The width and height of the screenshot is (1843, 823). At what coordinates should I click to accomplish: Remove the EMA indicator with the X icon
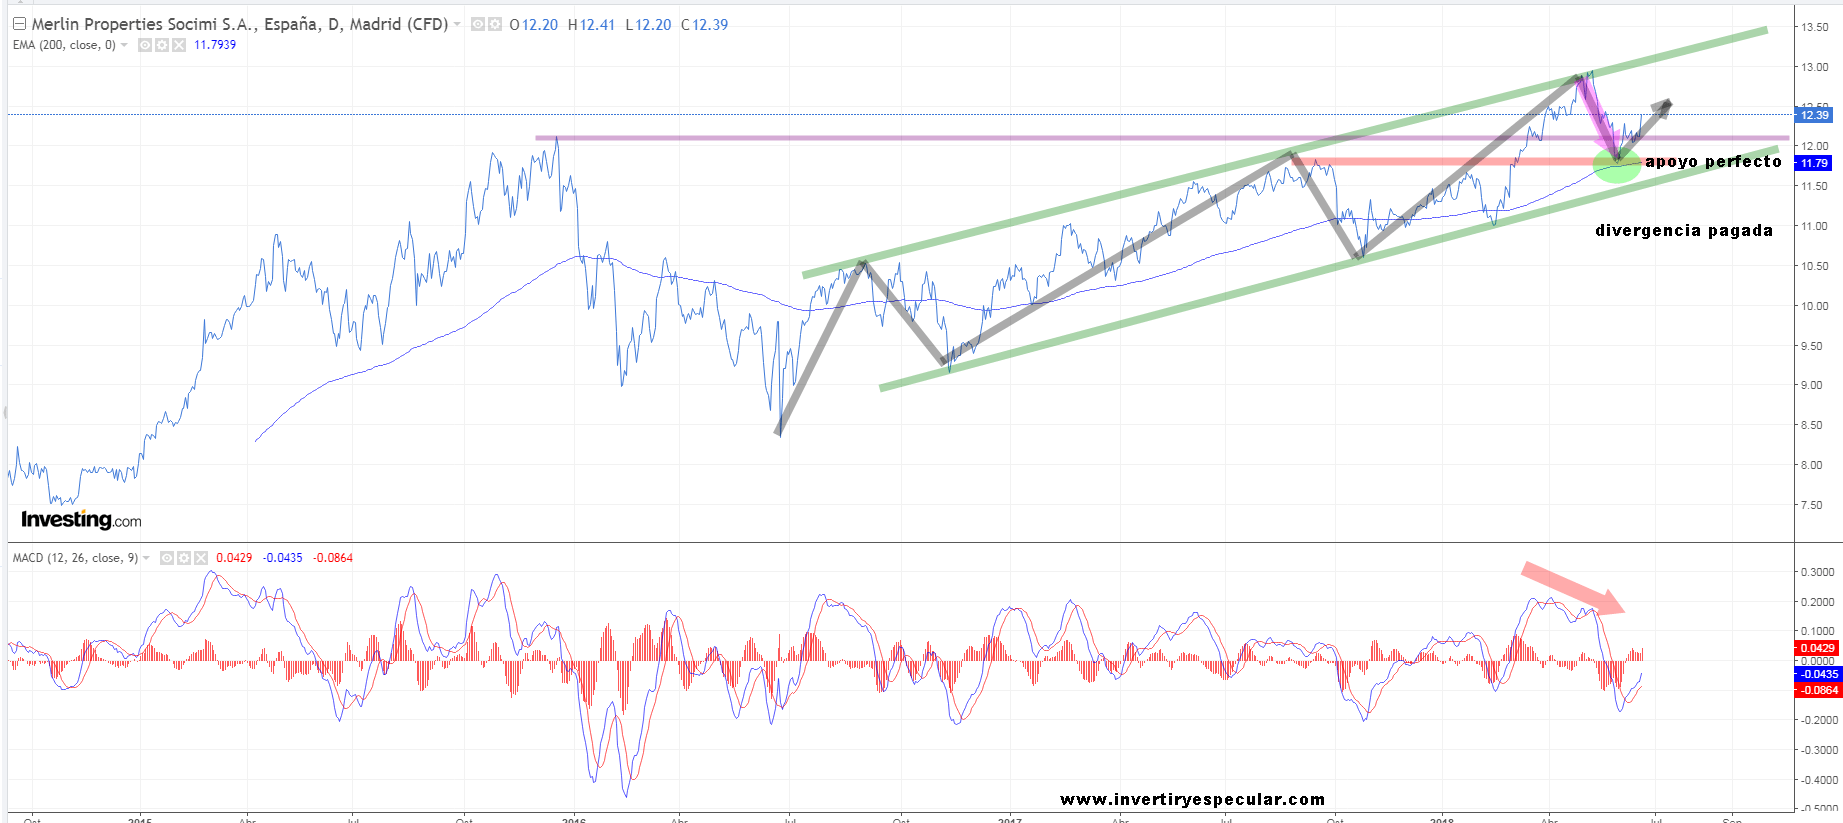(x=179, y=45)
